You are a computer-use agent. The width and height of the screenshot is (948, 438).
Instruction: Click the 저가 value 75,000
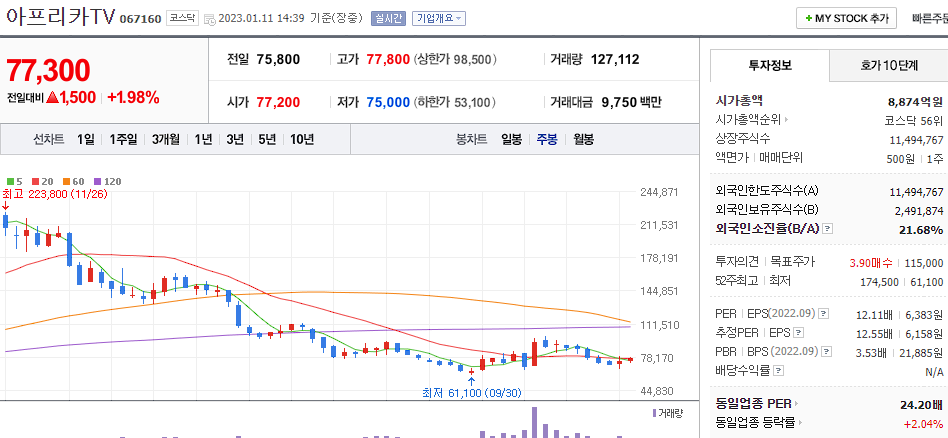click(x=388, y=102)
